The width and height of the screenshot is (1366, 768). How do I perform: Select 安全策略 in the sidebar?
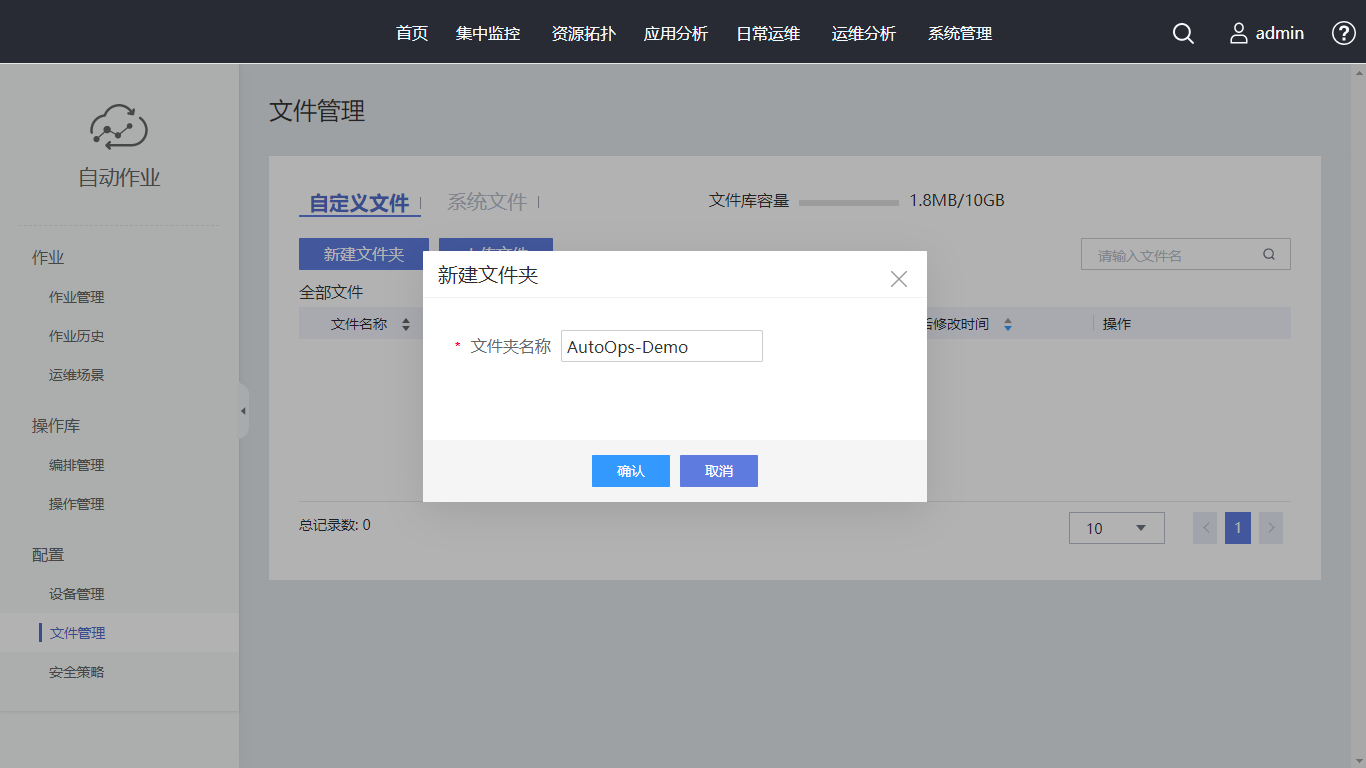tap(77, 672)
